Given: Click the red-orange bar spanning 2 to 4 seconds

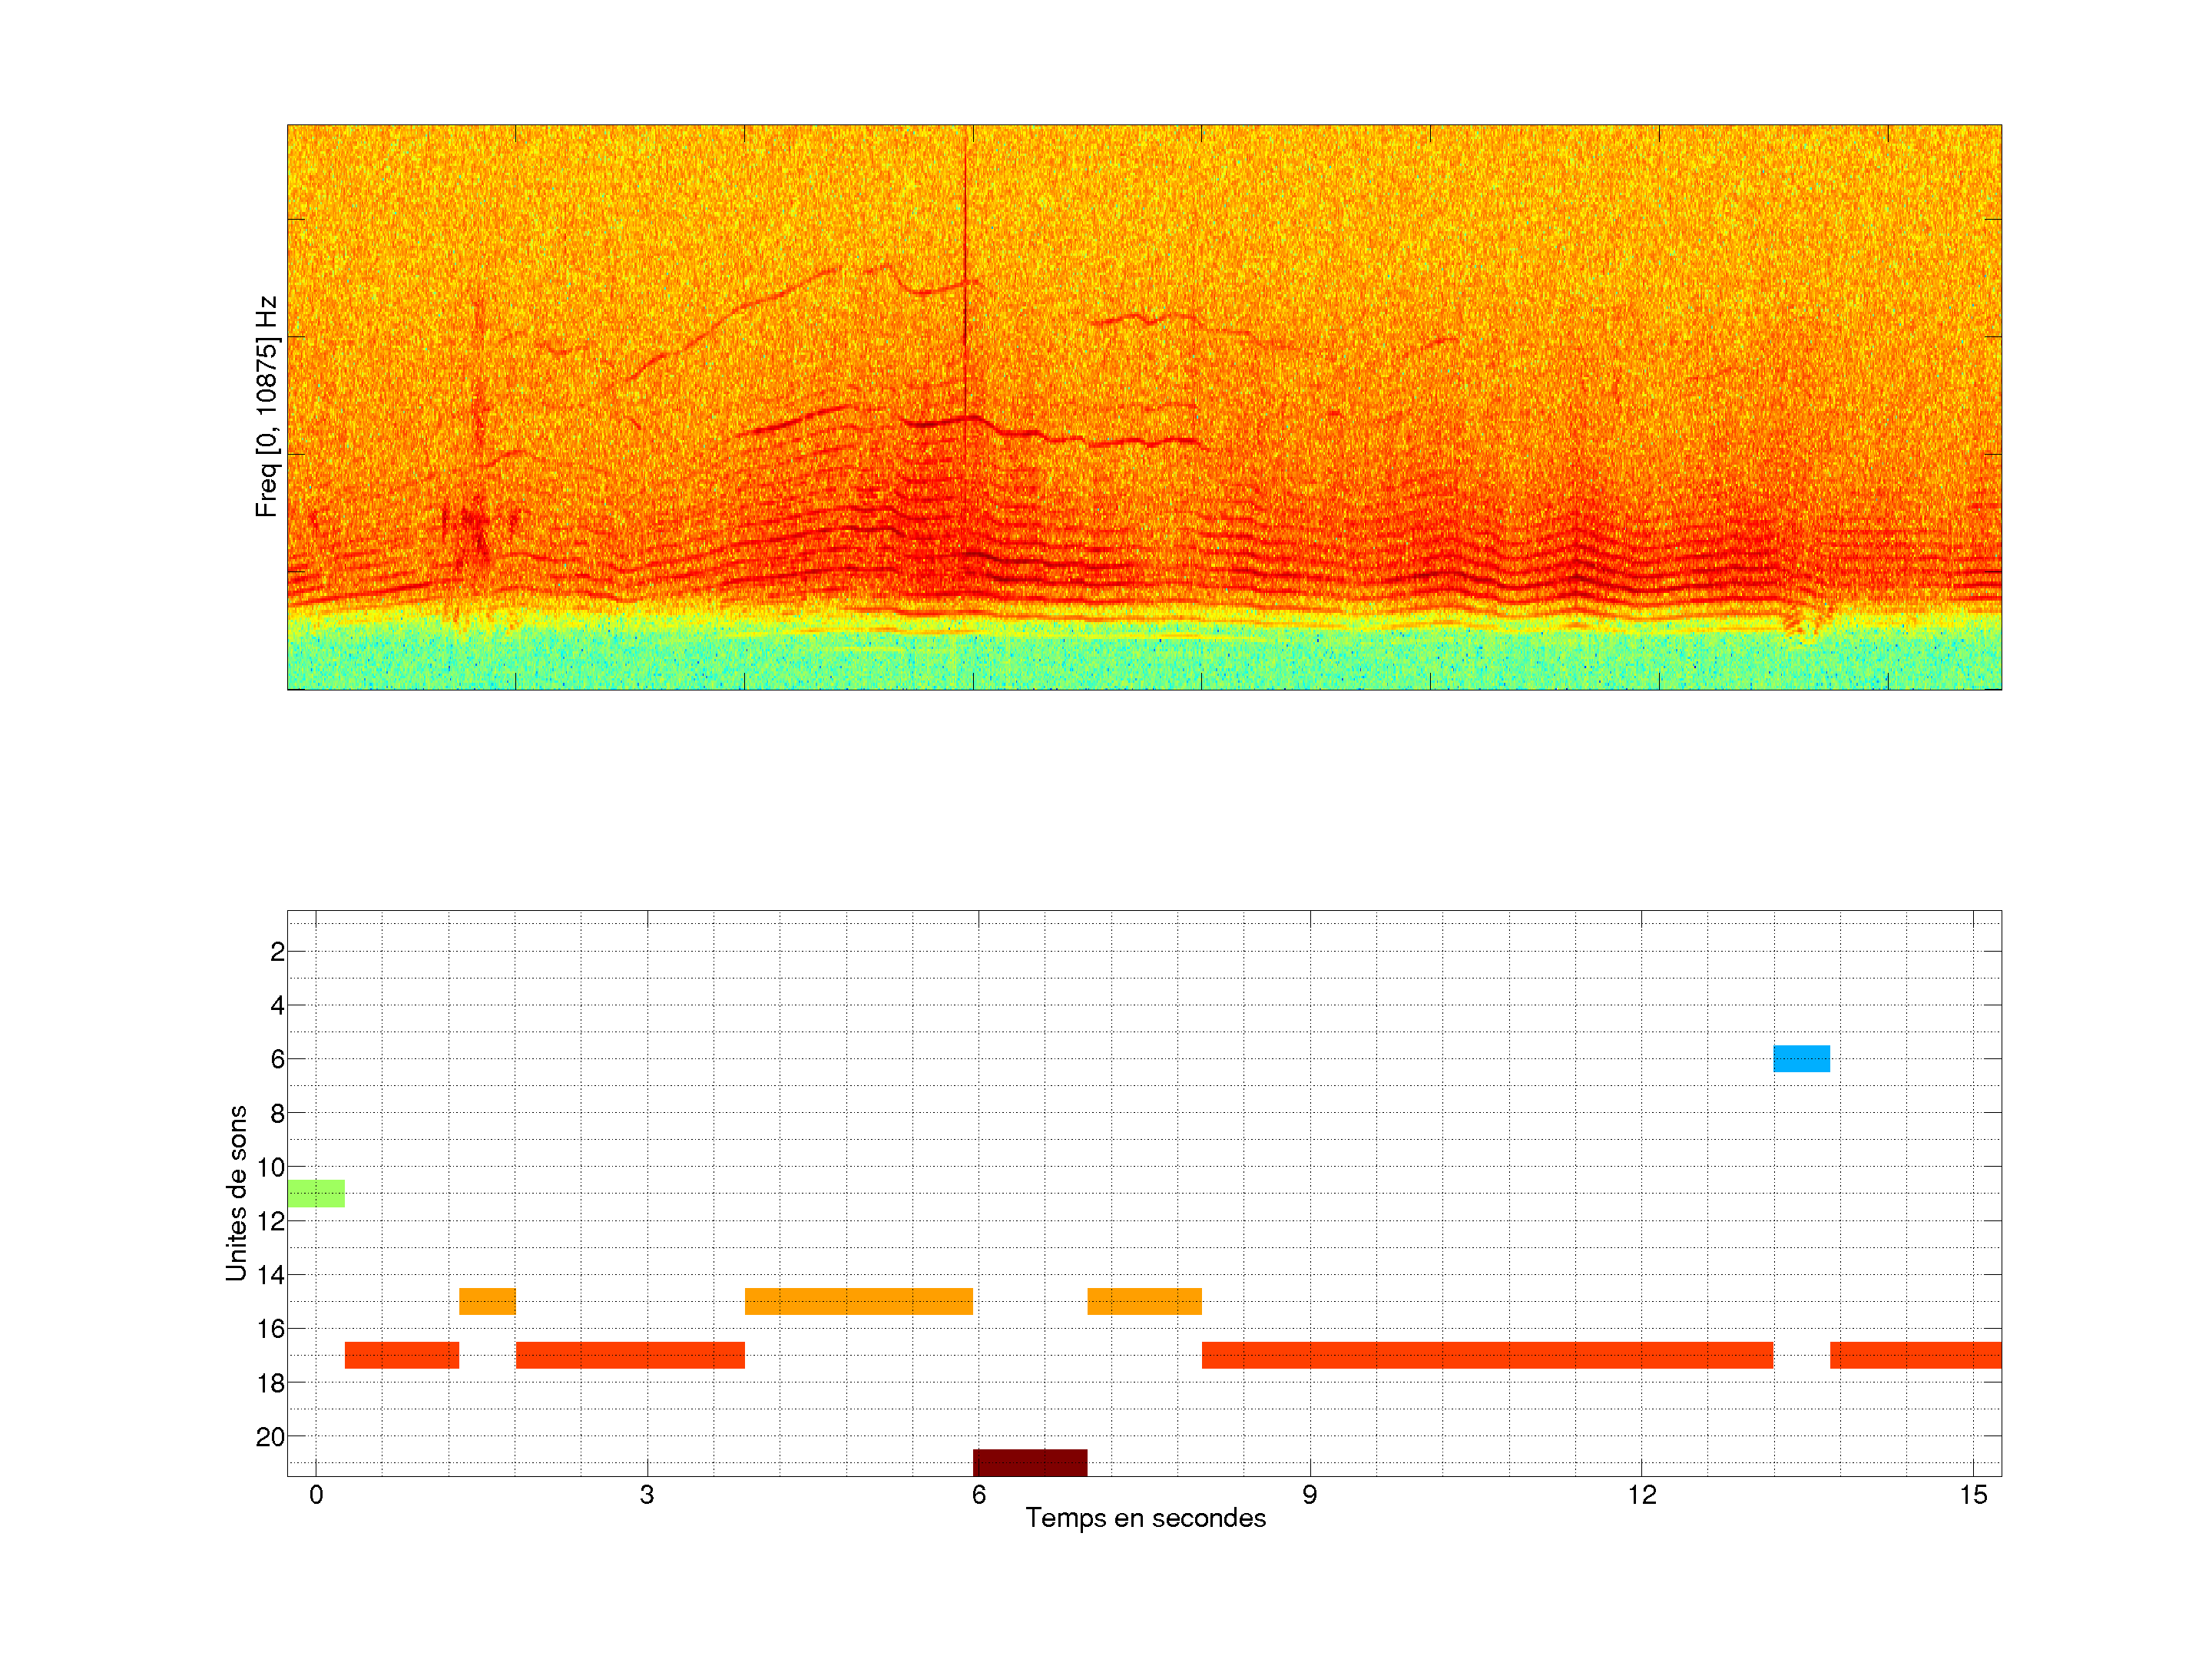Looking at the screenshot, I should coord(630,1355).
